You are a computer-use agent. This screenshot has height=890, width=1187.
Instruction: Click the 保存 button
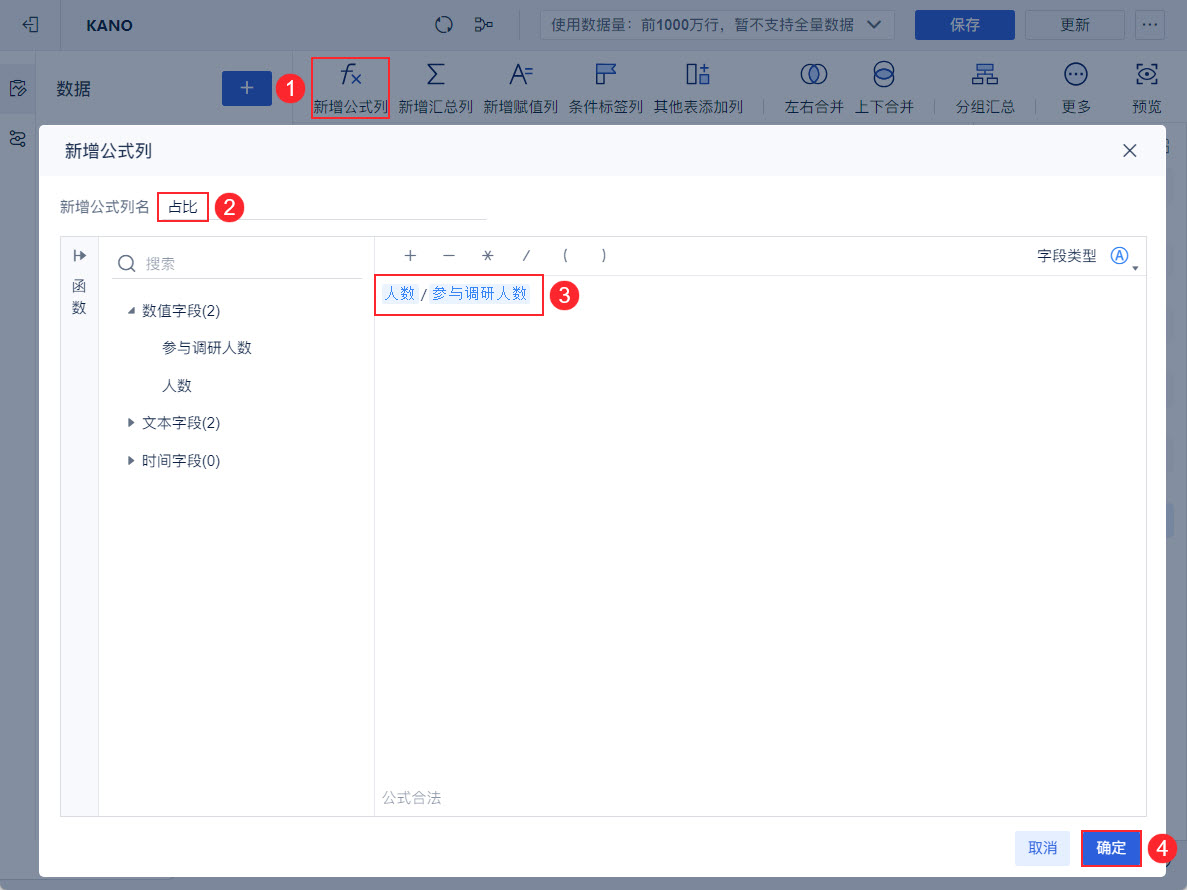point(964,25)
